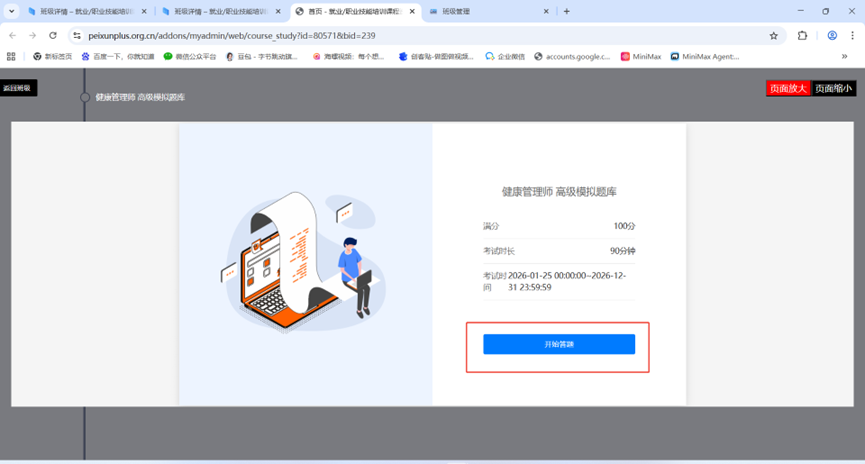The image size is (865, 464).
Task: Open the MiniMax bookmark
Action: (640, 57)
